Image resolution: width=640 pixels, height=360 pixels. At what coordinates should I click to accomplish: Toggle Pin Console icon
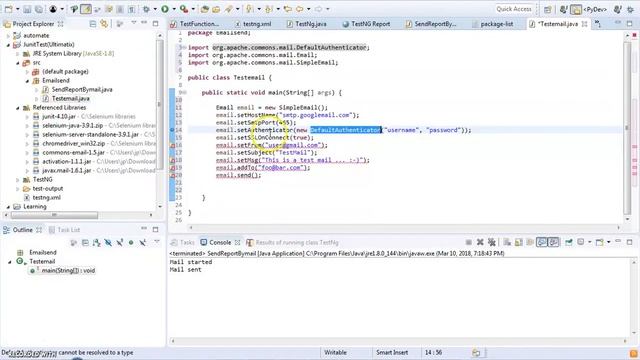(x=569, y=242)
